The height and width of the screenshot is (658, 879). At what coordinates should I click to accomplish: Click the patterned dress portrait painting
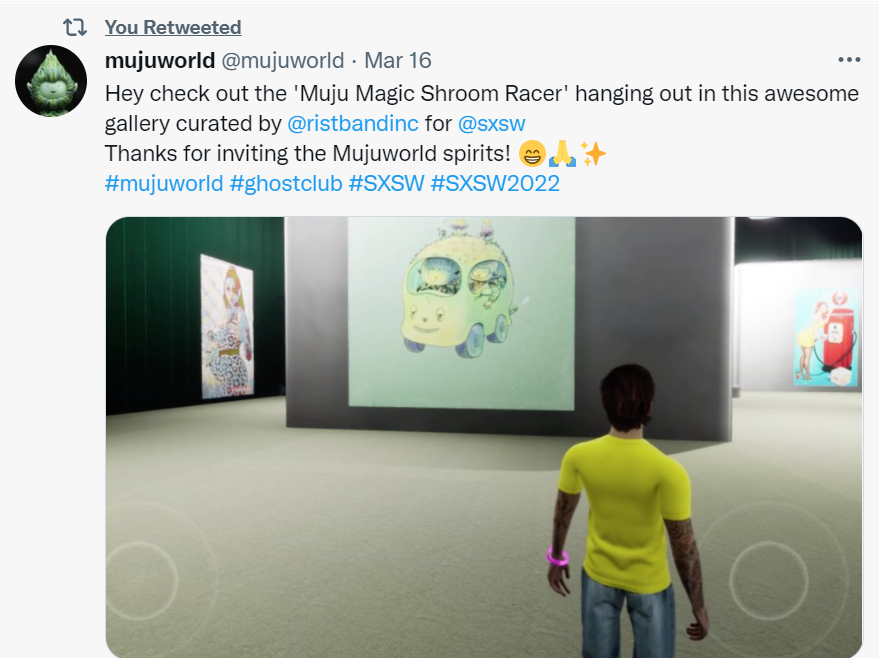228,327
